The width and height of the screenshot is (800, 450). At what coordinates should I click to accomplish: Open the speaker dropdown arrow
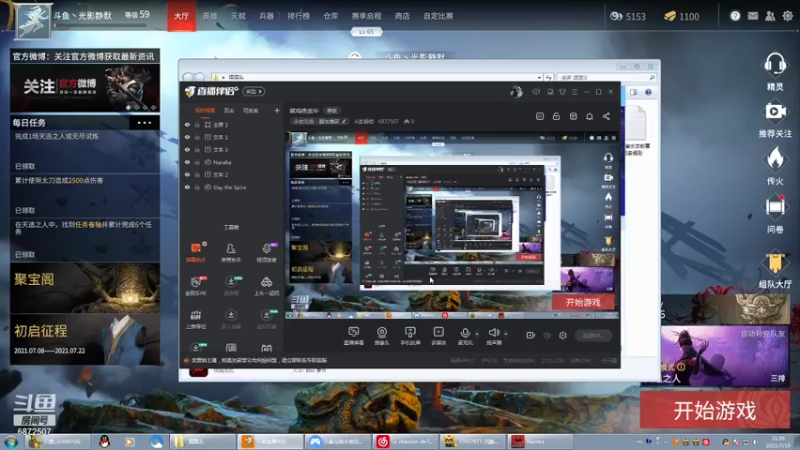point(506,334)
